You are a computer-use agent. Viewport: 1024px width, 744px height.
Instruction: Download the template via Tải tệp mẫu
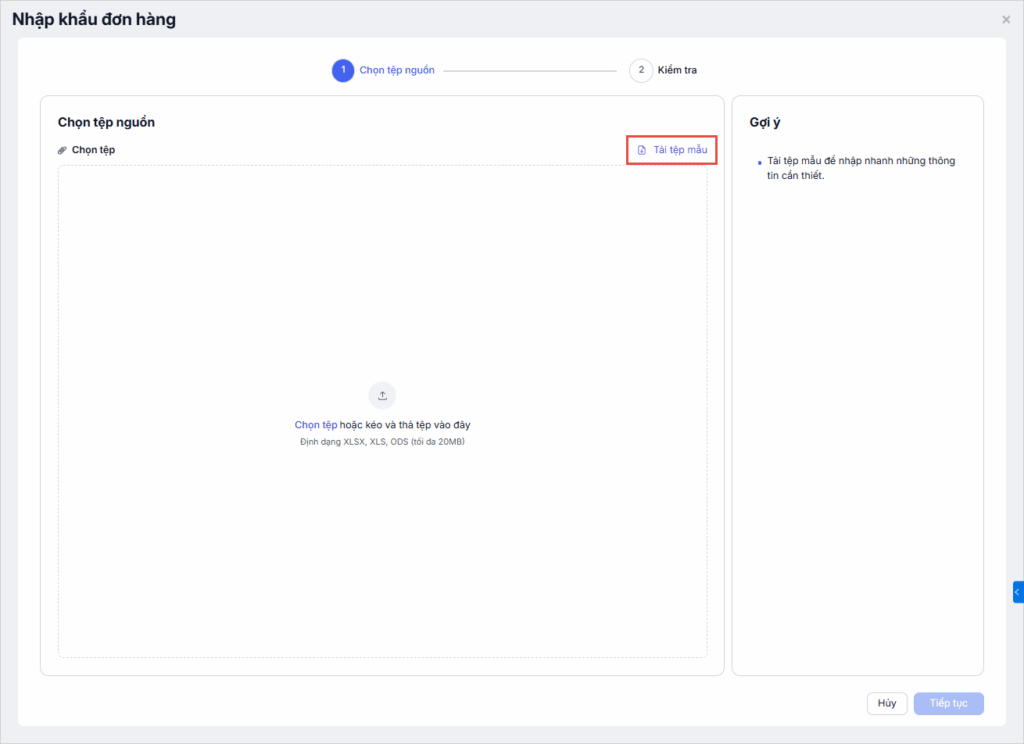tap(680, 150)
